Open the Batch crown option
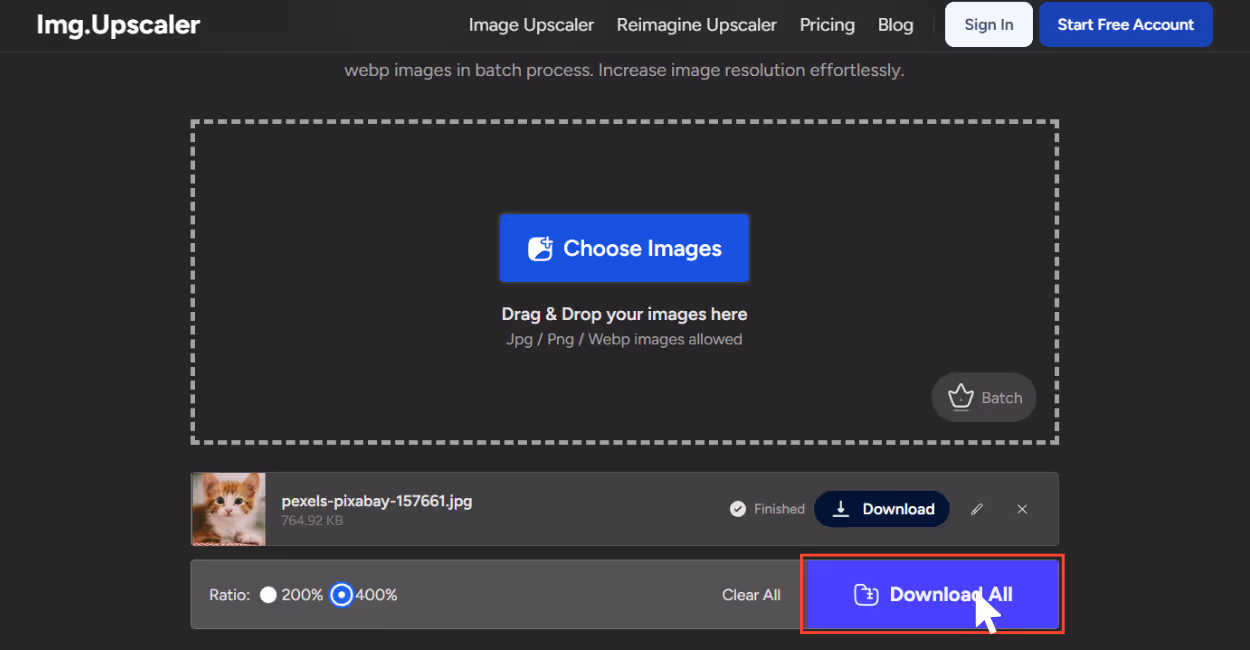1250x650 pixels. [984, 398]
